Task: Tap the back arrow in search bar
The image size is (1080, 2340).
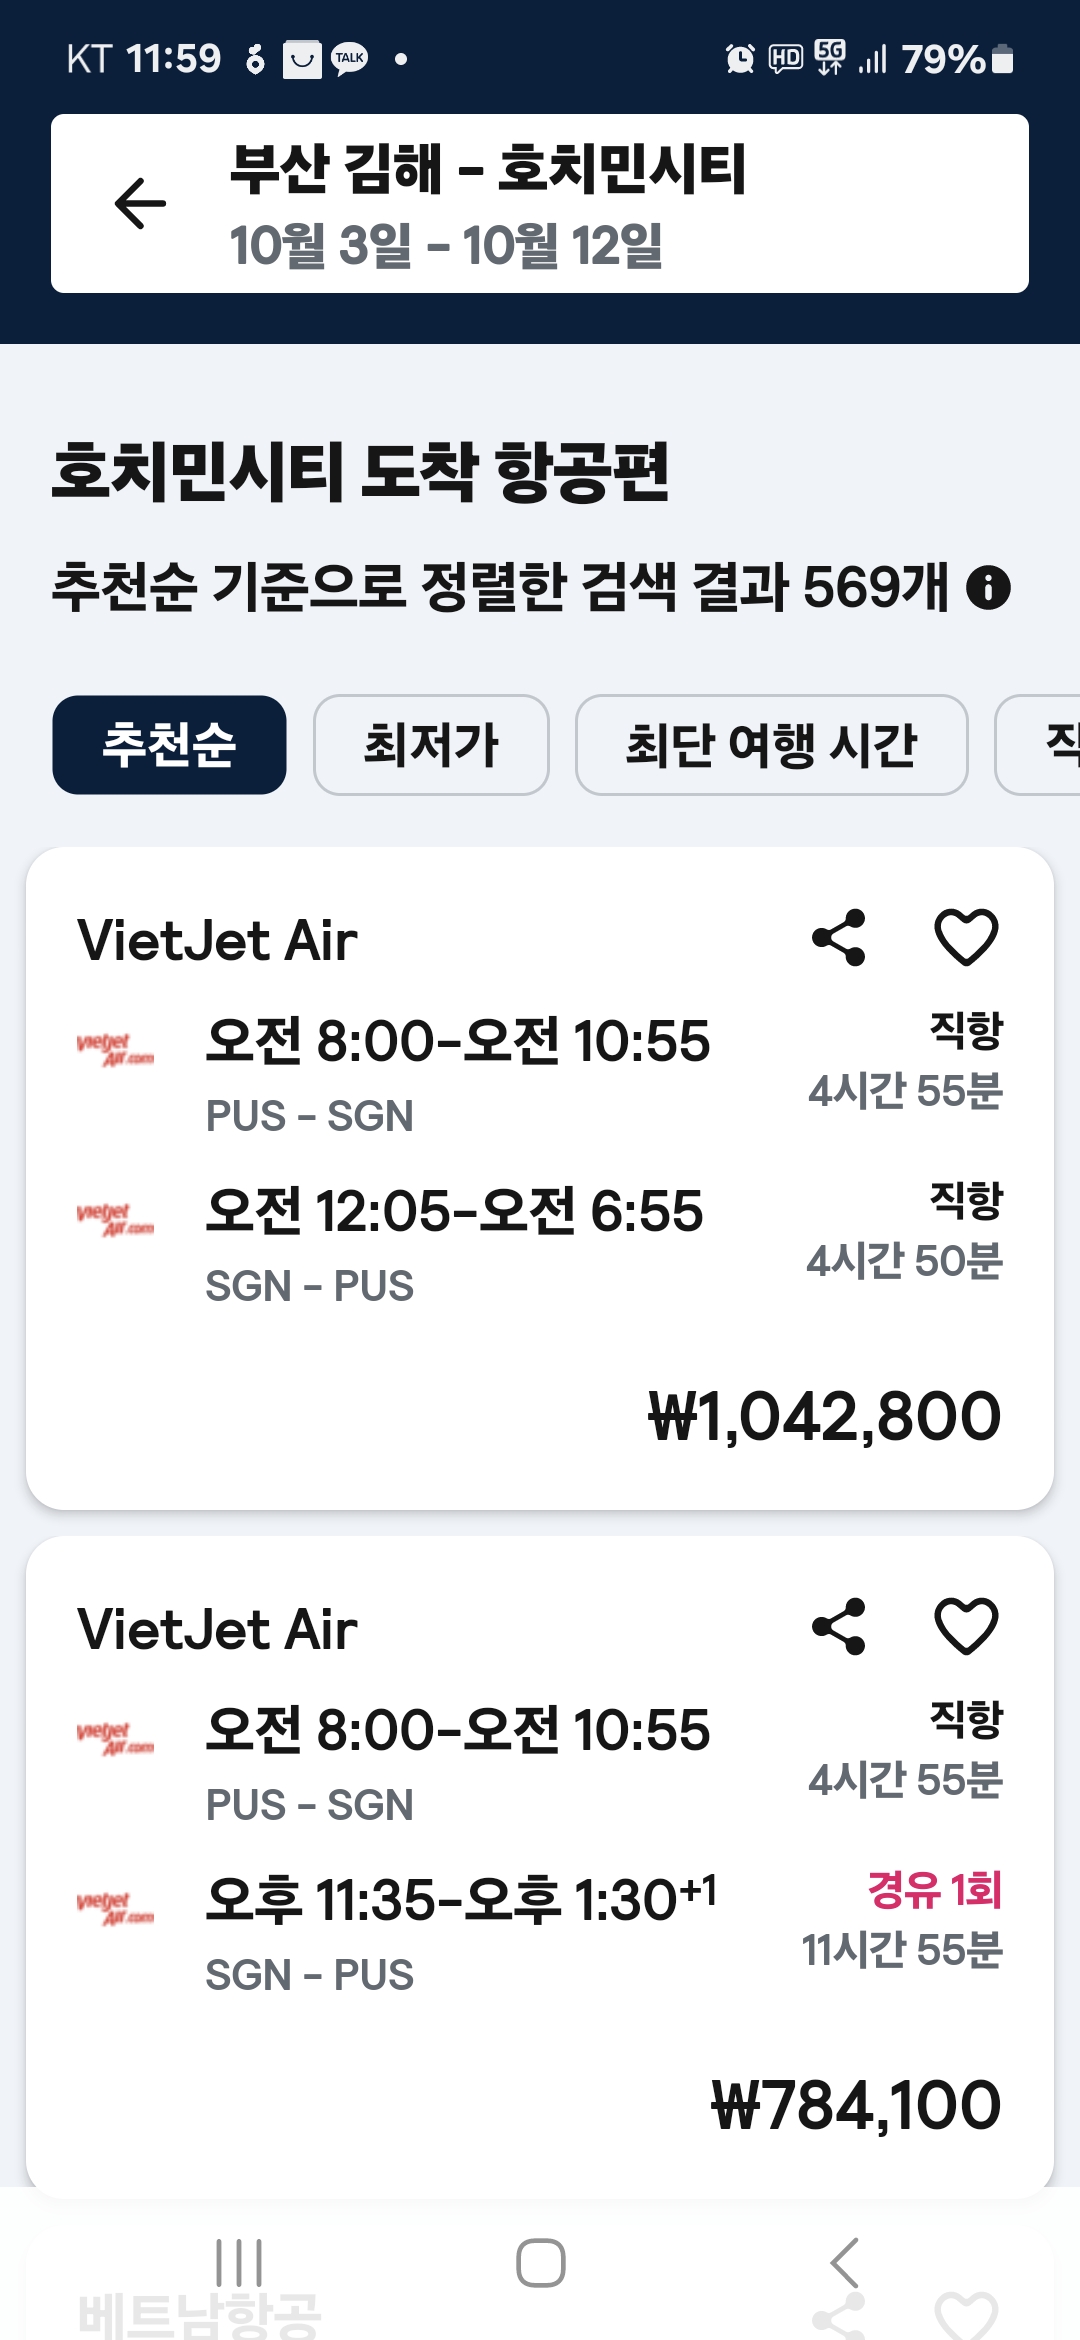Action: [140, 203]
